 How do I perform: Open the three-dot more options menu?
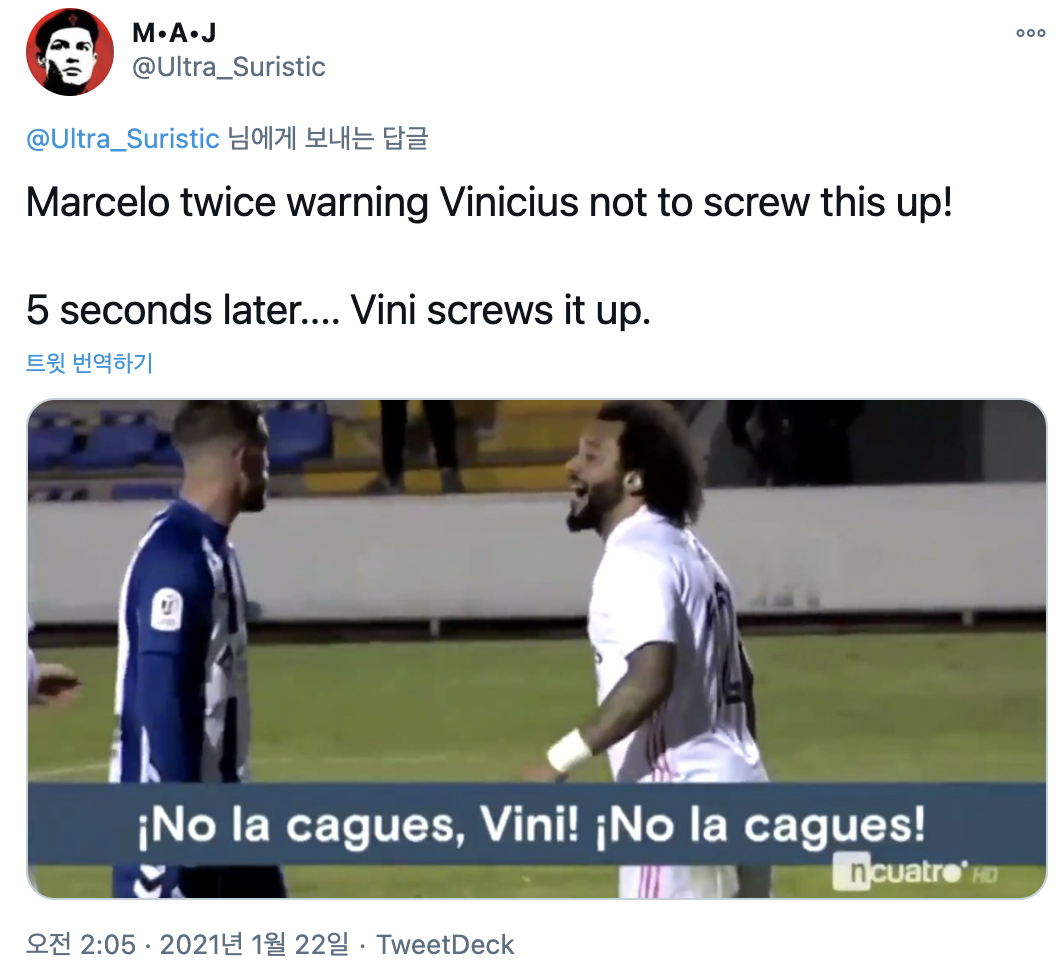(1030, 33)
